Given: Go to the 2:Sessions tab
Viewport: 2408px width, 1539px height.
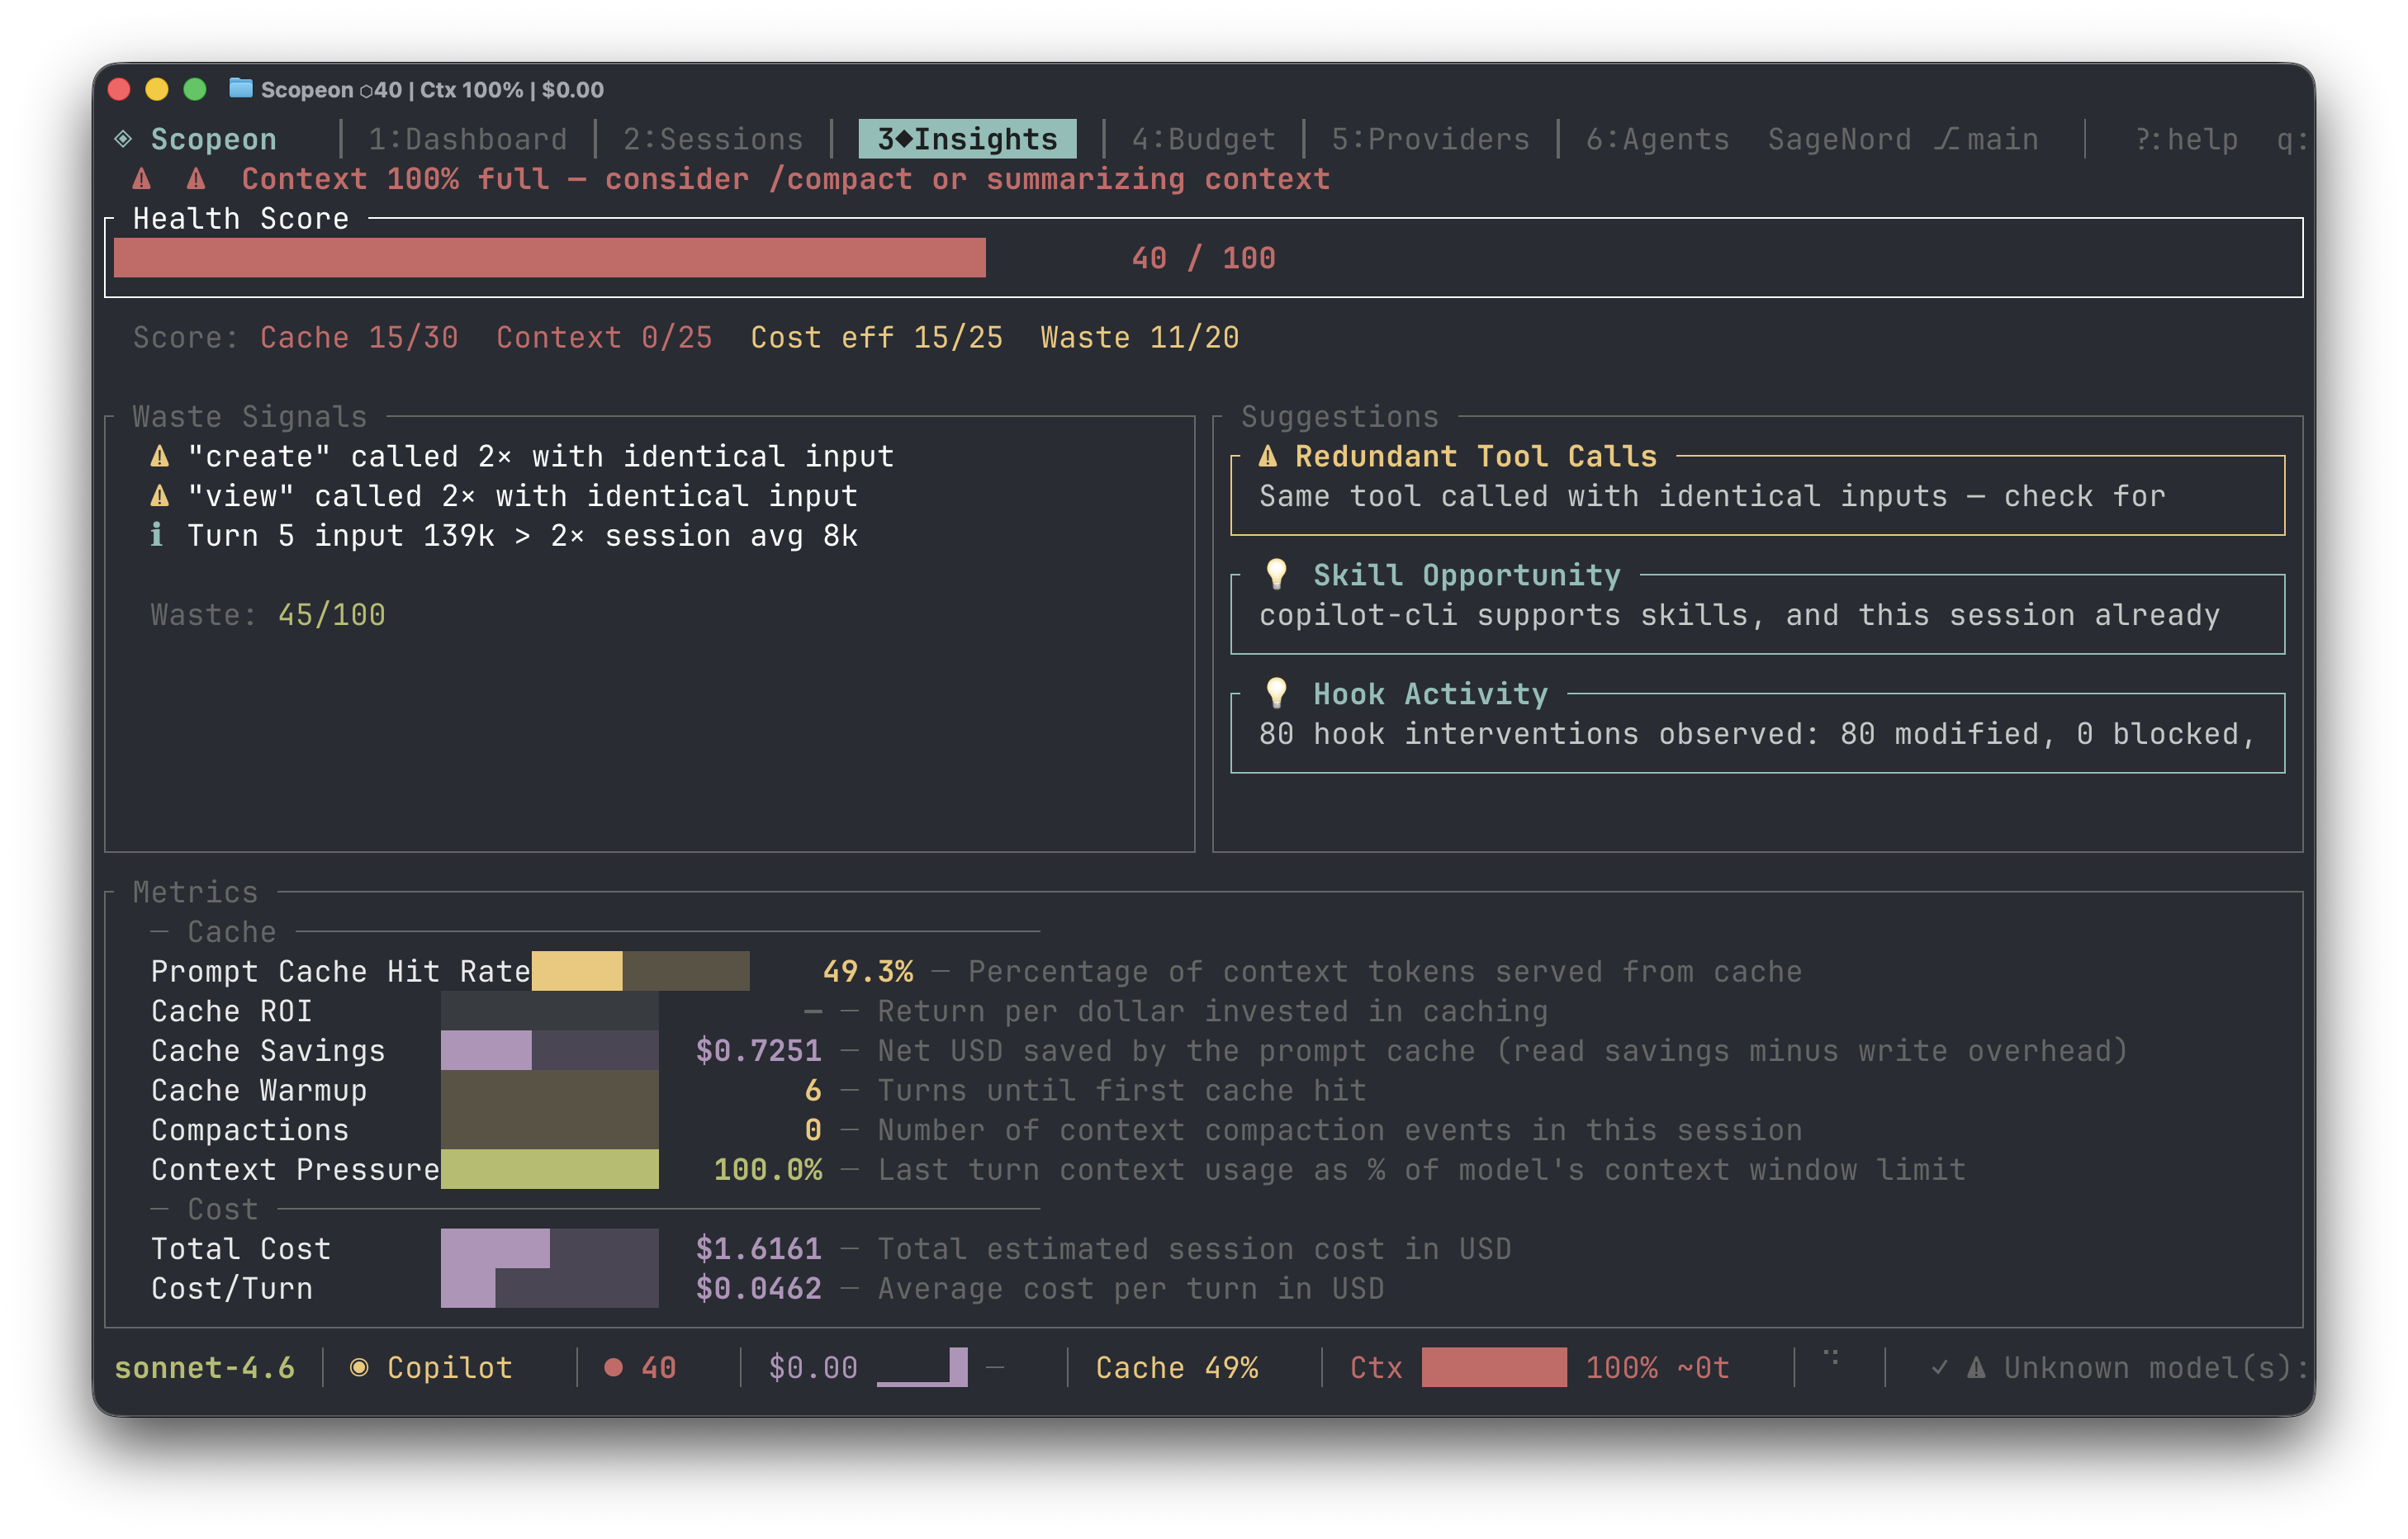Looking at the screenshot, I should [713, 139].
